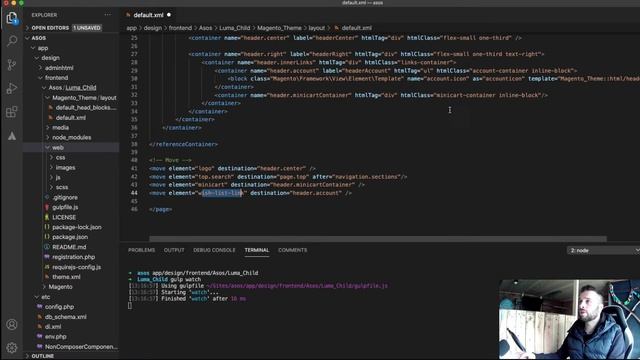This screenshot has height=360, width=640.
Task: Open package-lock.json file
Action: [x=77, y=227]
